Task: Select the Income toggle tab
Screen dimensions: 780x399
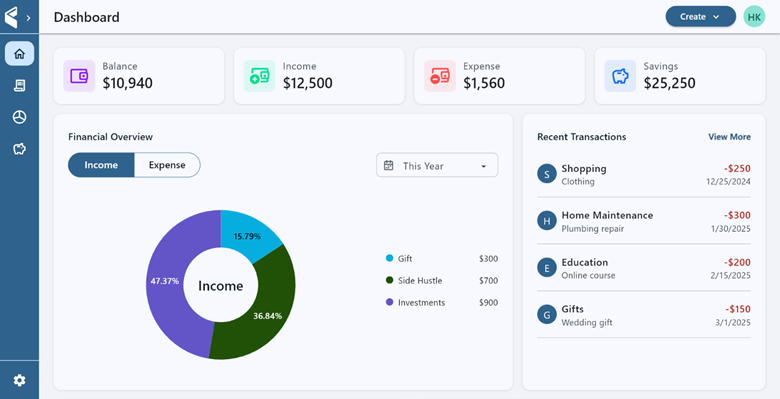Action: 101,165
